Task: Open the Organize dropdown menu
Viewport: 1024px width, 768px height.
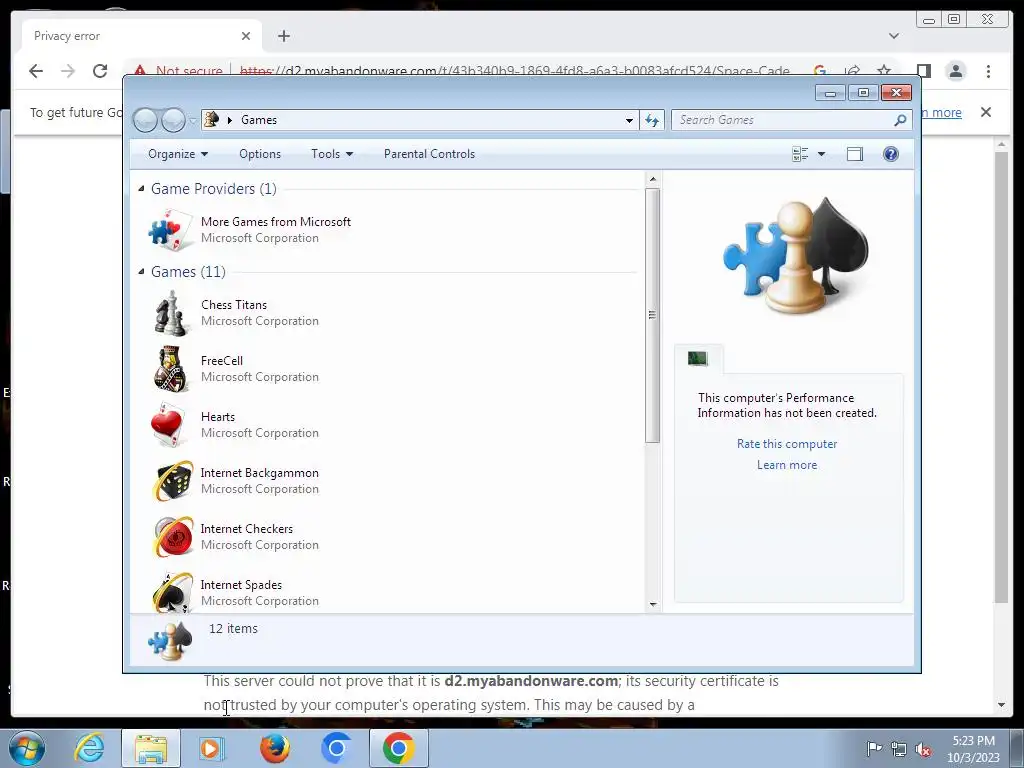Action: pyautogui.click(x=178, y=154)
